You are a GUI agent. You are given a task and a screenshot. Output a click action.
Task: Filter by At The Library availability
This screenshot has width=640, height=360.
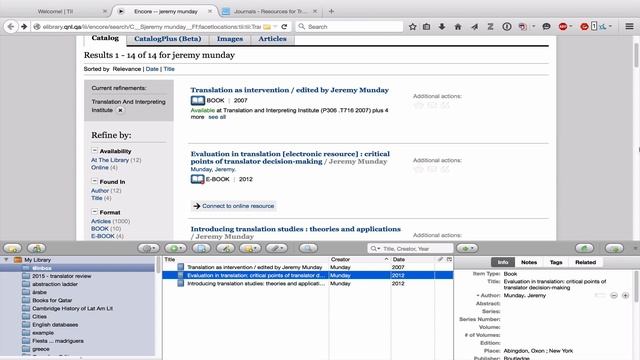(110, 160)
